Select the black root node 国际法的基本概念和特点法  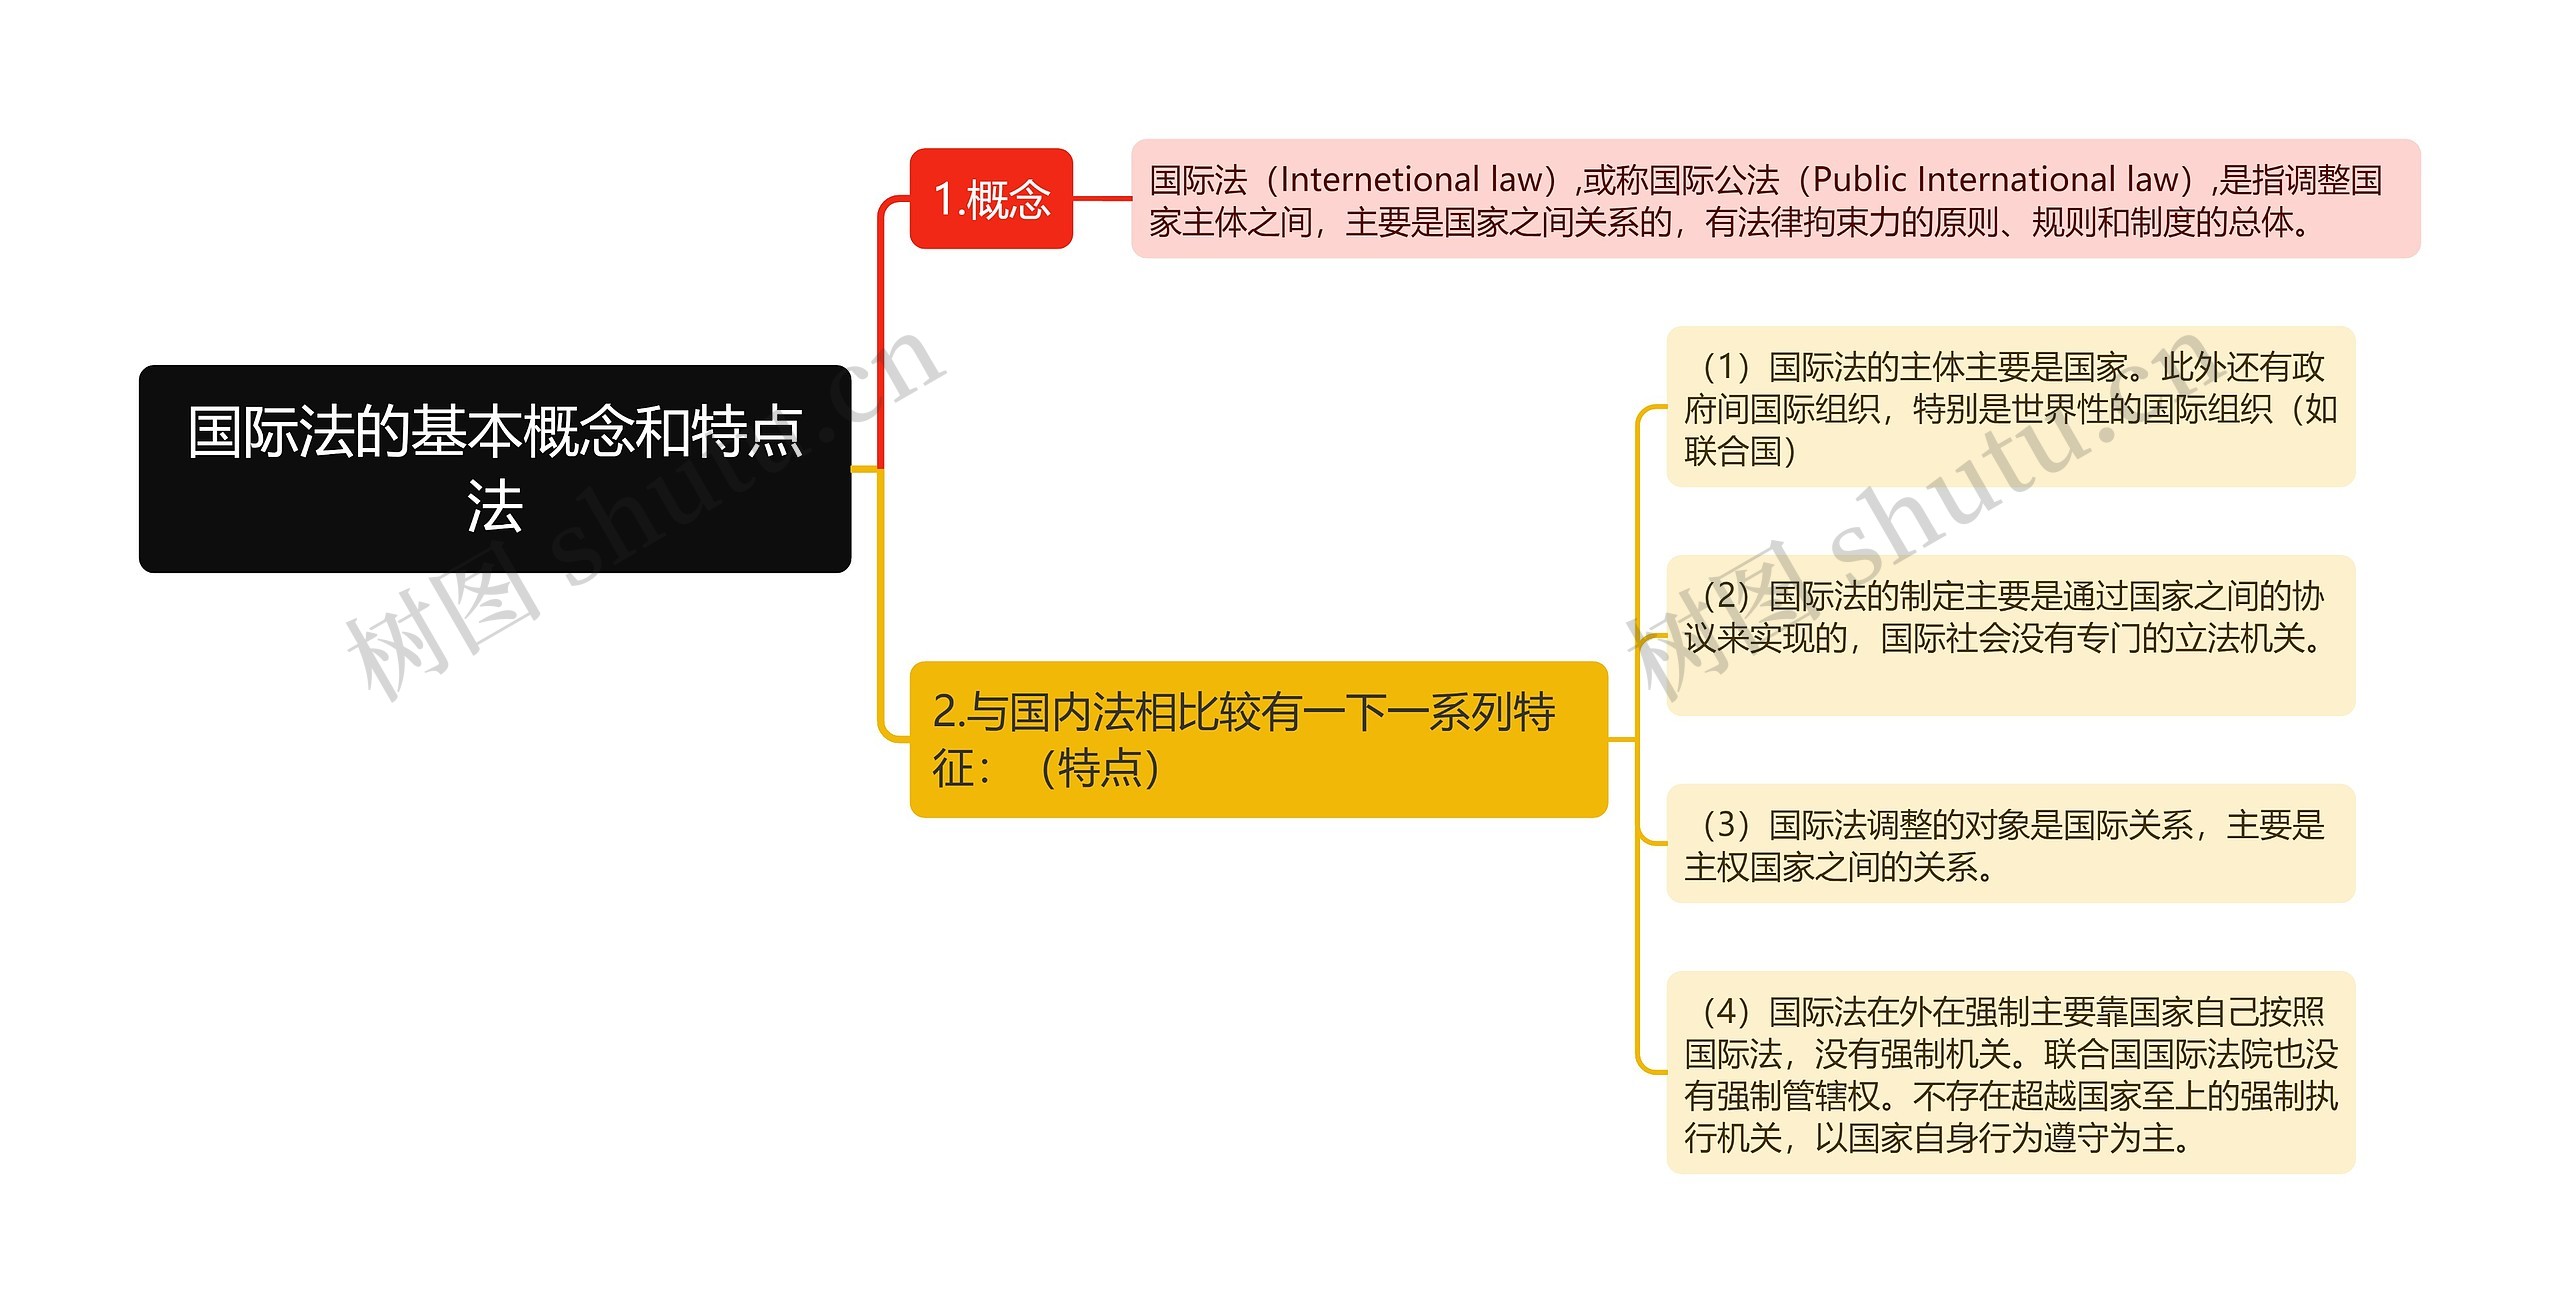coord(494,468)
